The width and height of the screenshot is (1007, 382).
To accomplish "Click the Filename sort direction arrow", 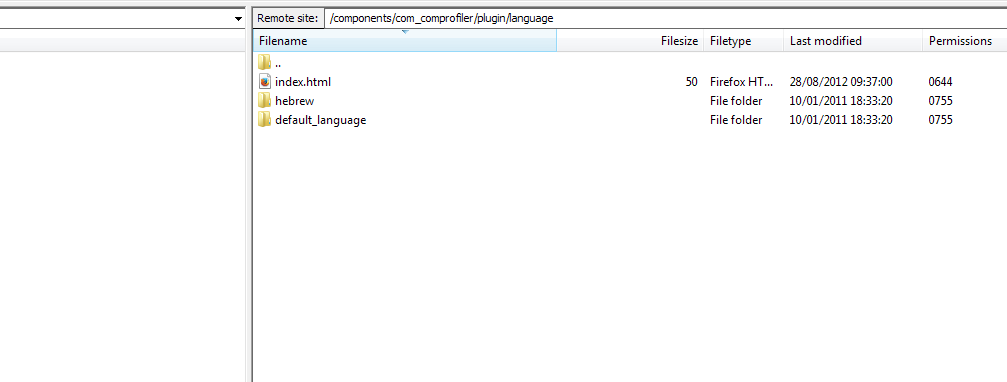I will (405, 31).
